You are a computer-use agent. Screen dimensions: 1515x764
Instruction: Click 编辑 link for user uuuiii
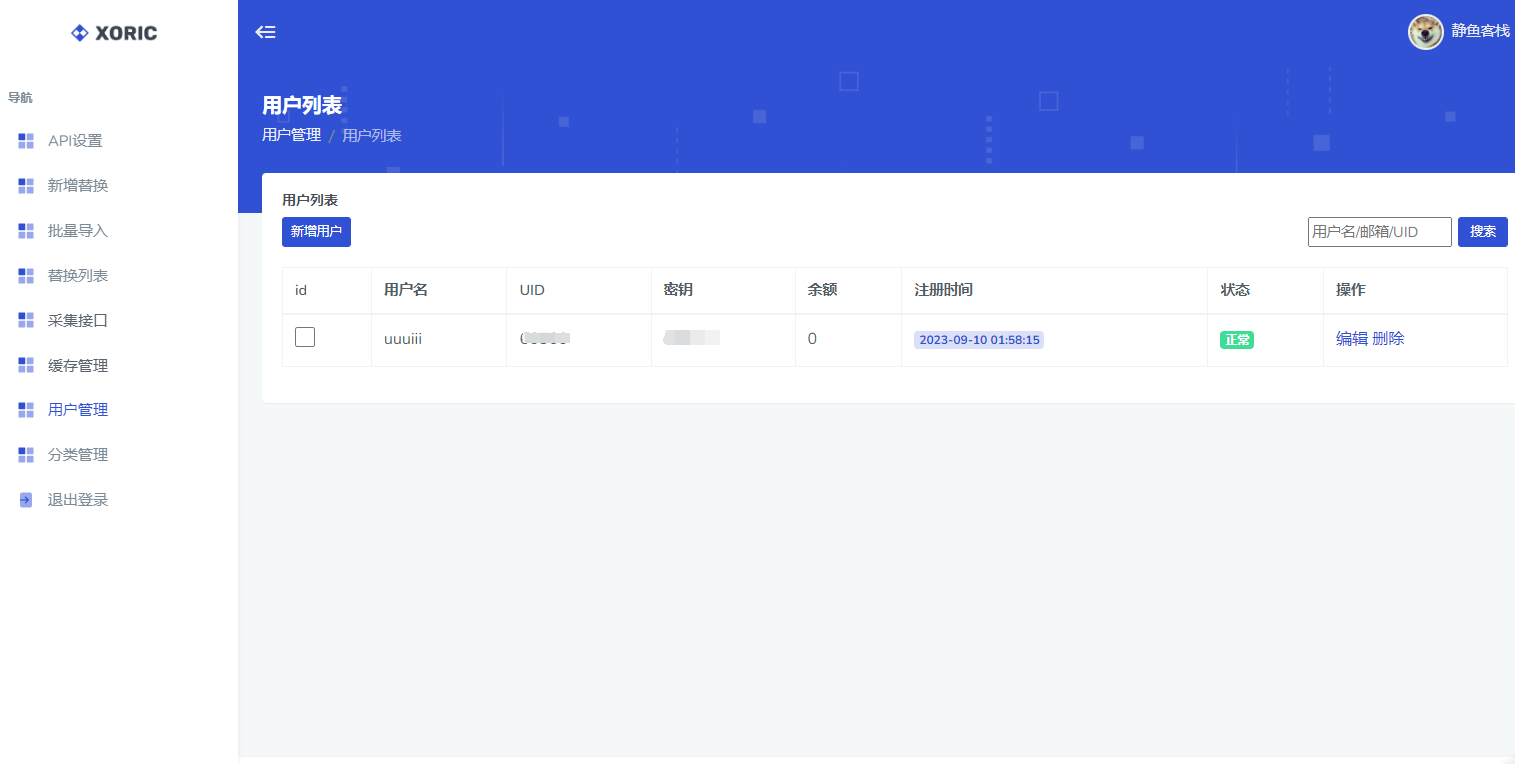tap(1351, 339)
